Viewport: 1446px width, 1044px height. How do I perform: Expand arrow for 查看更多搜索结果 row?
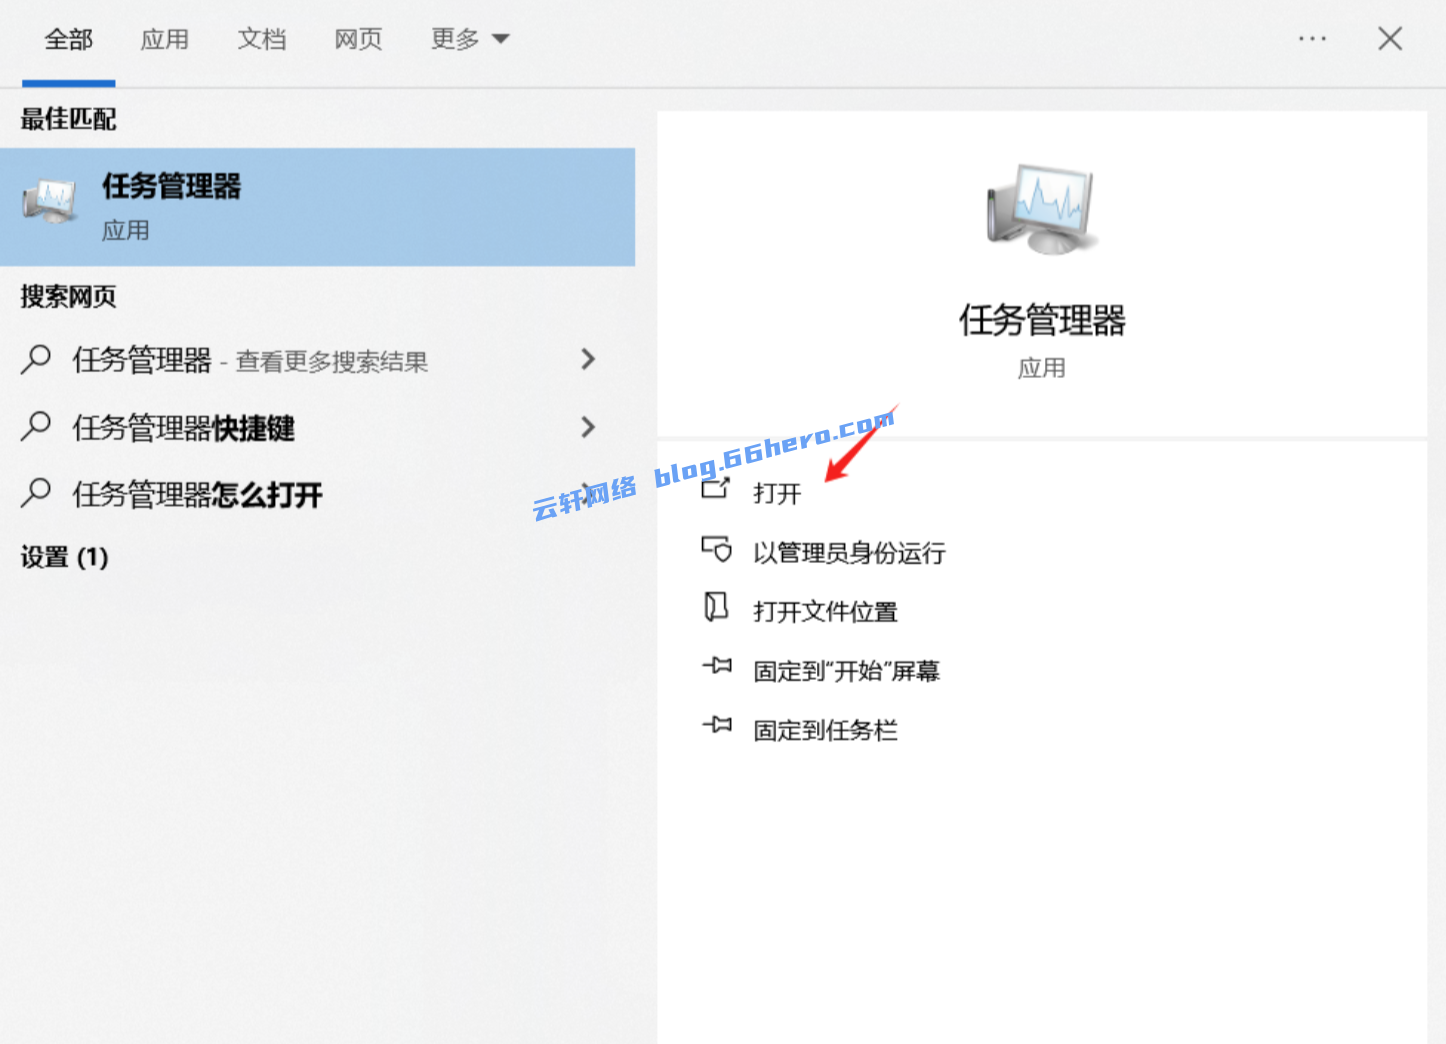(588, 359)
